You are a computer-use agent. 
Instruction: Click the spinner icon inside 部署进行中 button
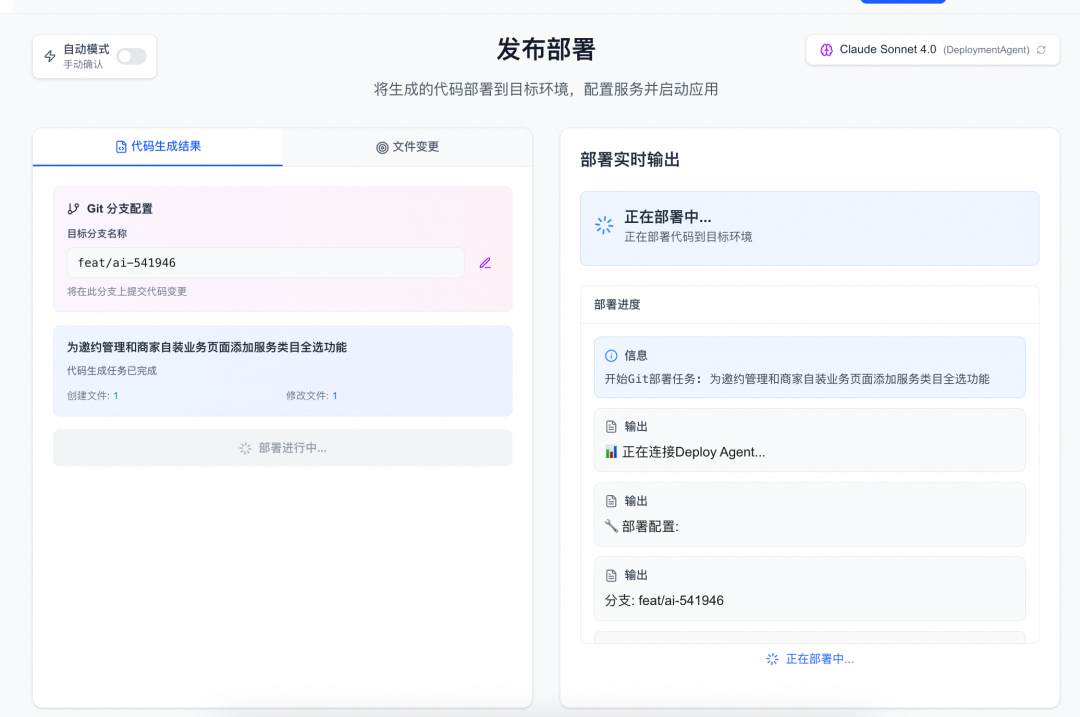coord(245,448)
